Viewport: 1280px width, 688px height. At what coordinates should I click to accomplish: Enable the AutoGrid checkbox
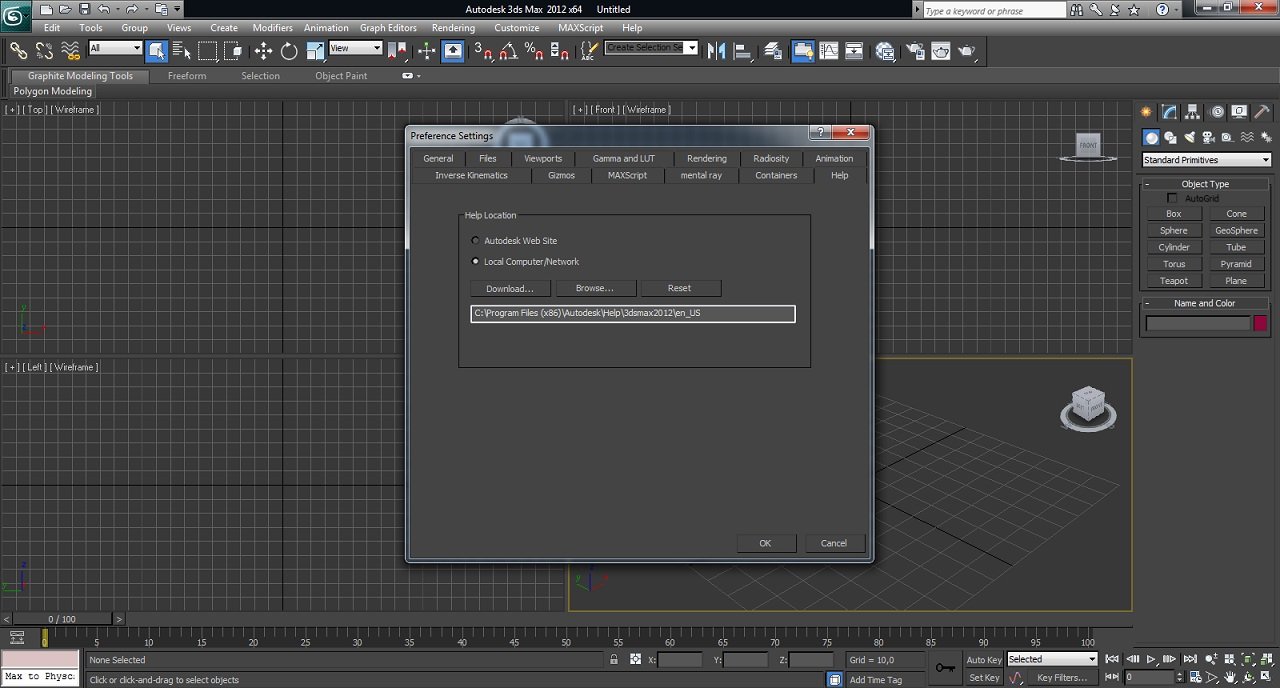tap(1173, 199)
